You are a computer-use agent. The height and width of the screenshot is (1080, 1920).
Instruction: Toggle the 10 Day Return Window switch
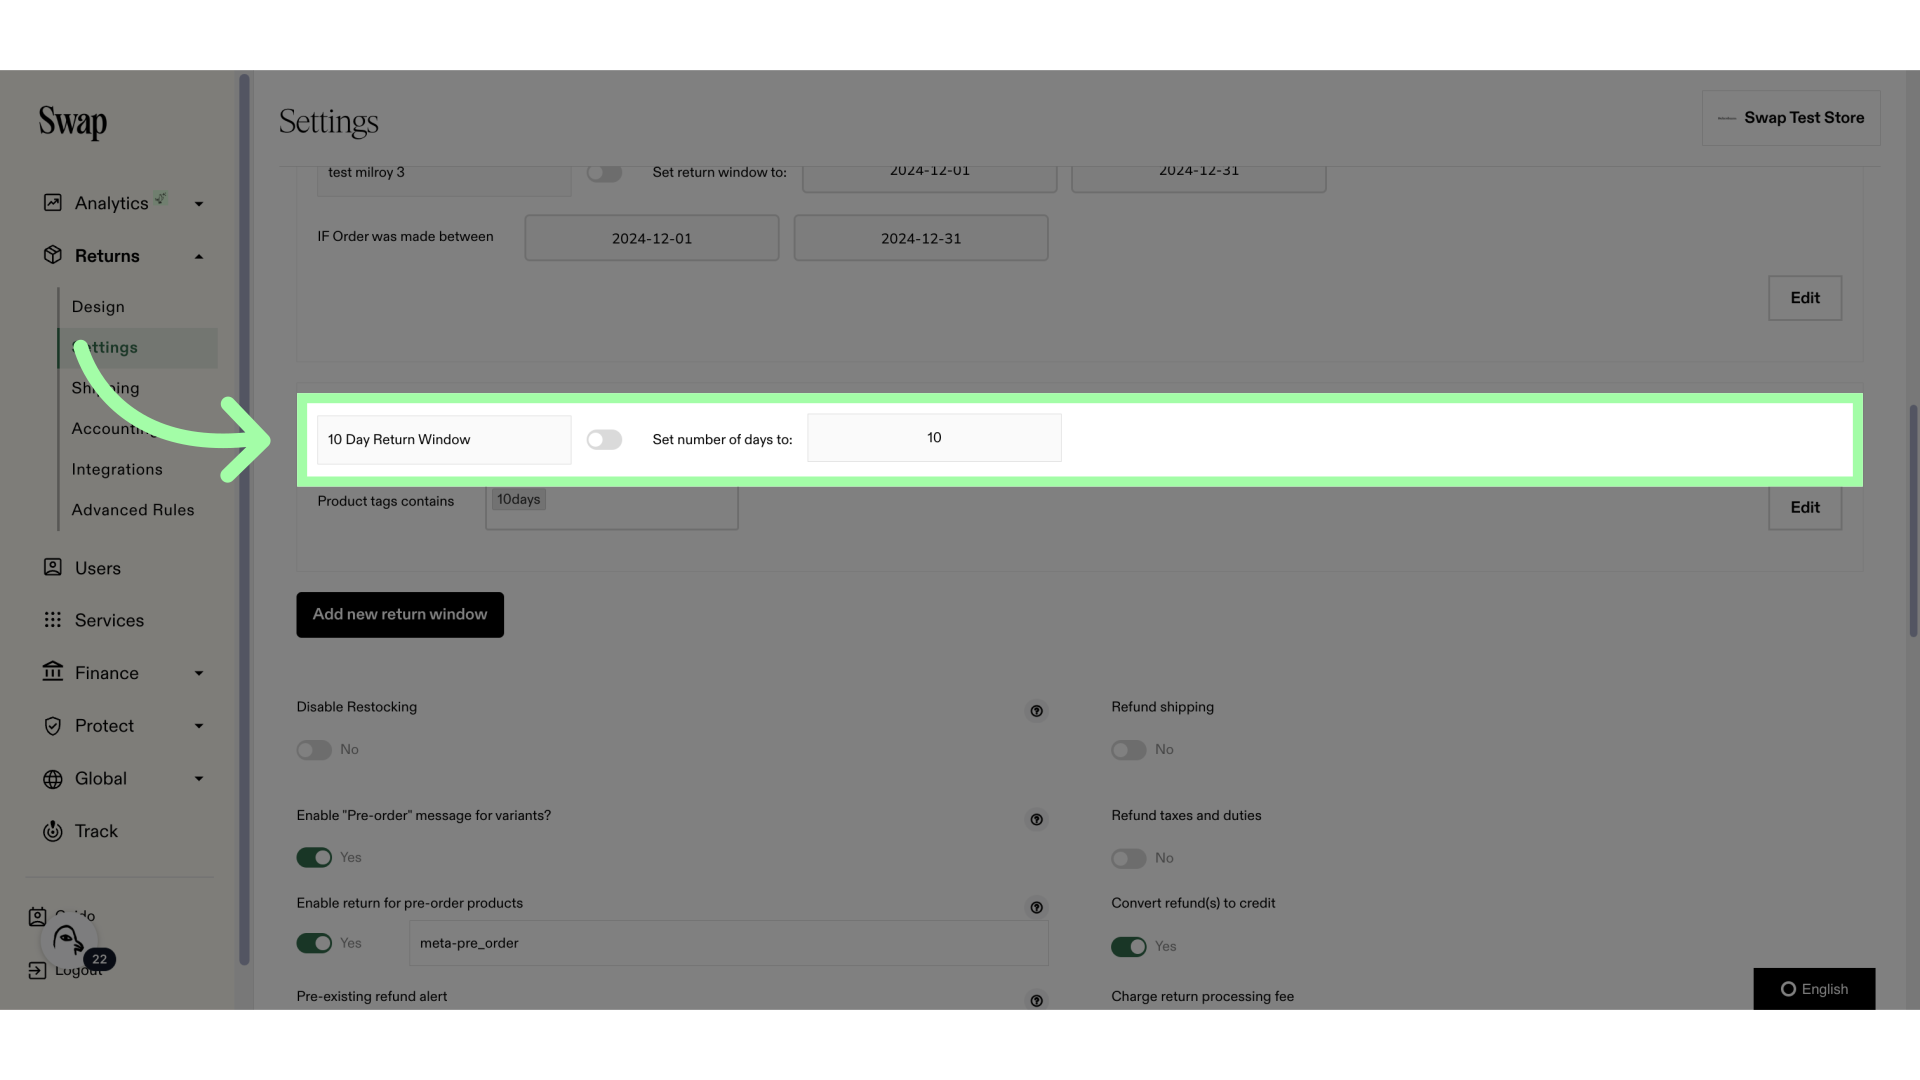(603, 438)
